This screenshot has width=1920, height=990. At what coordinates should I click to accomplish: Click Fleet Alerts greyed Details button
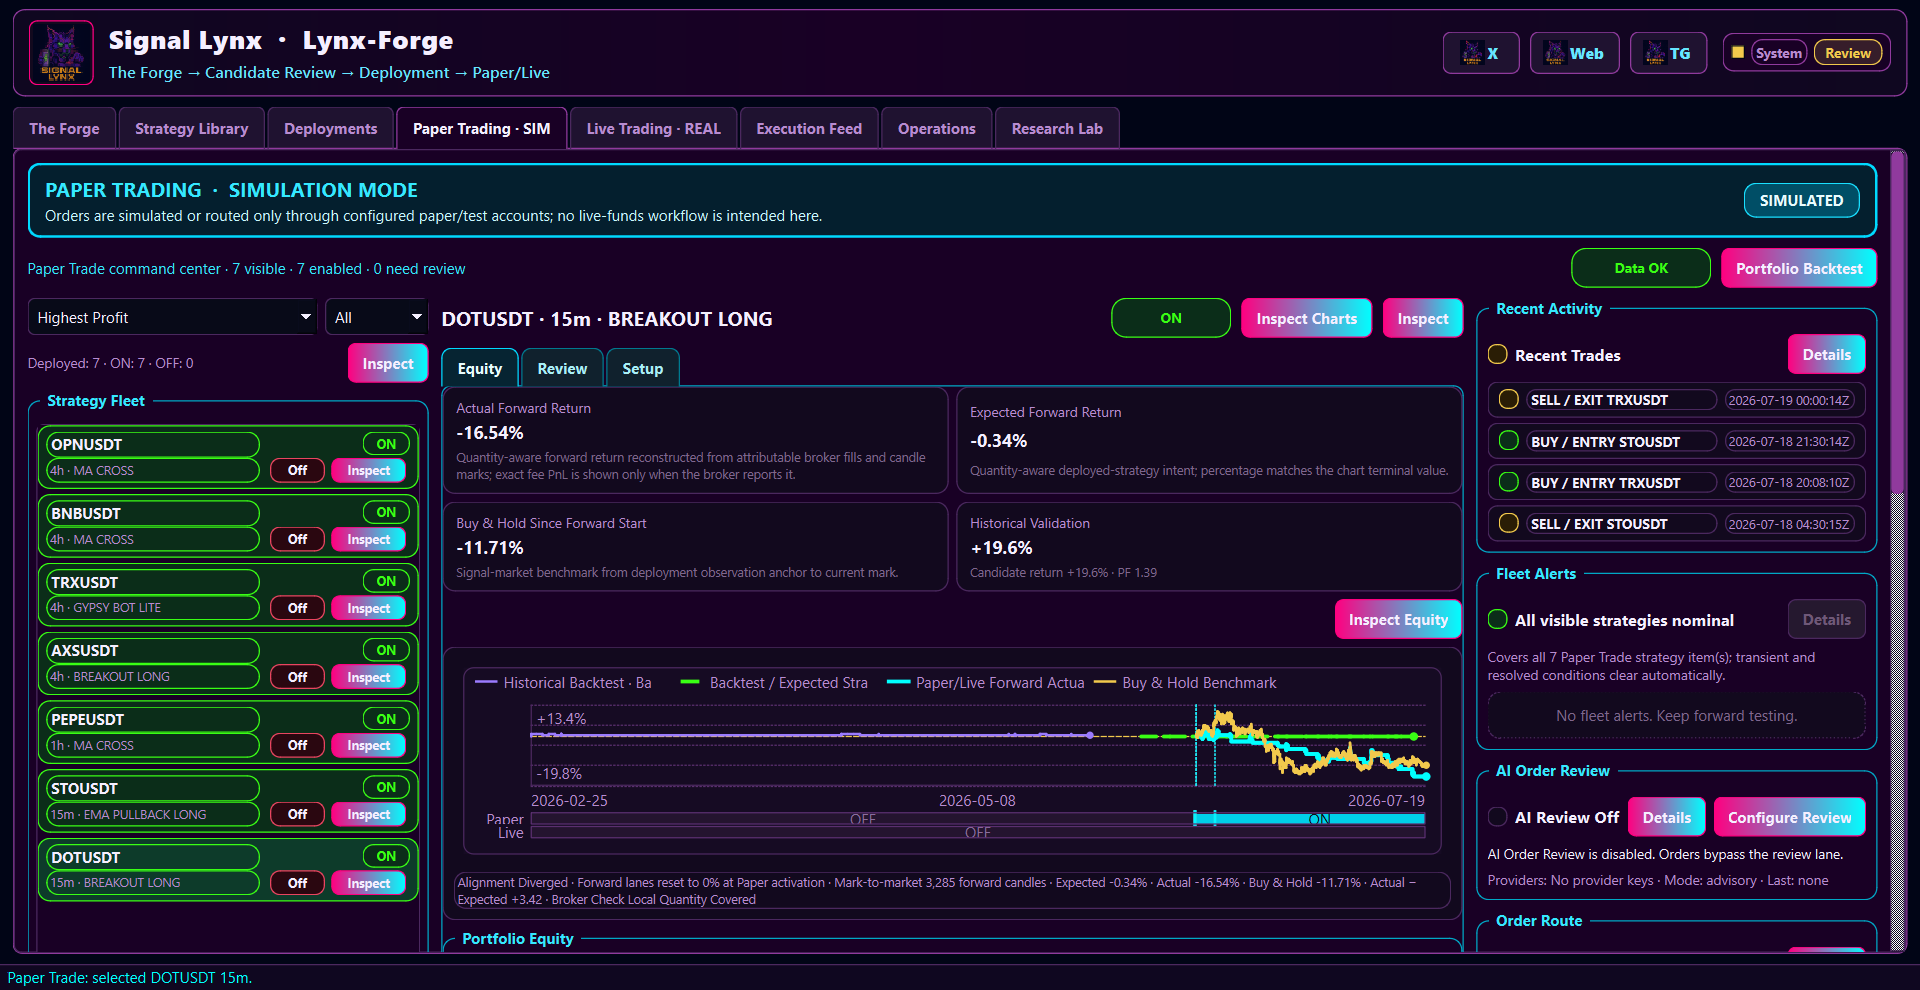point(1826,619)
